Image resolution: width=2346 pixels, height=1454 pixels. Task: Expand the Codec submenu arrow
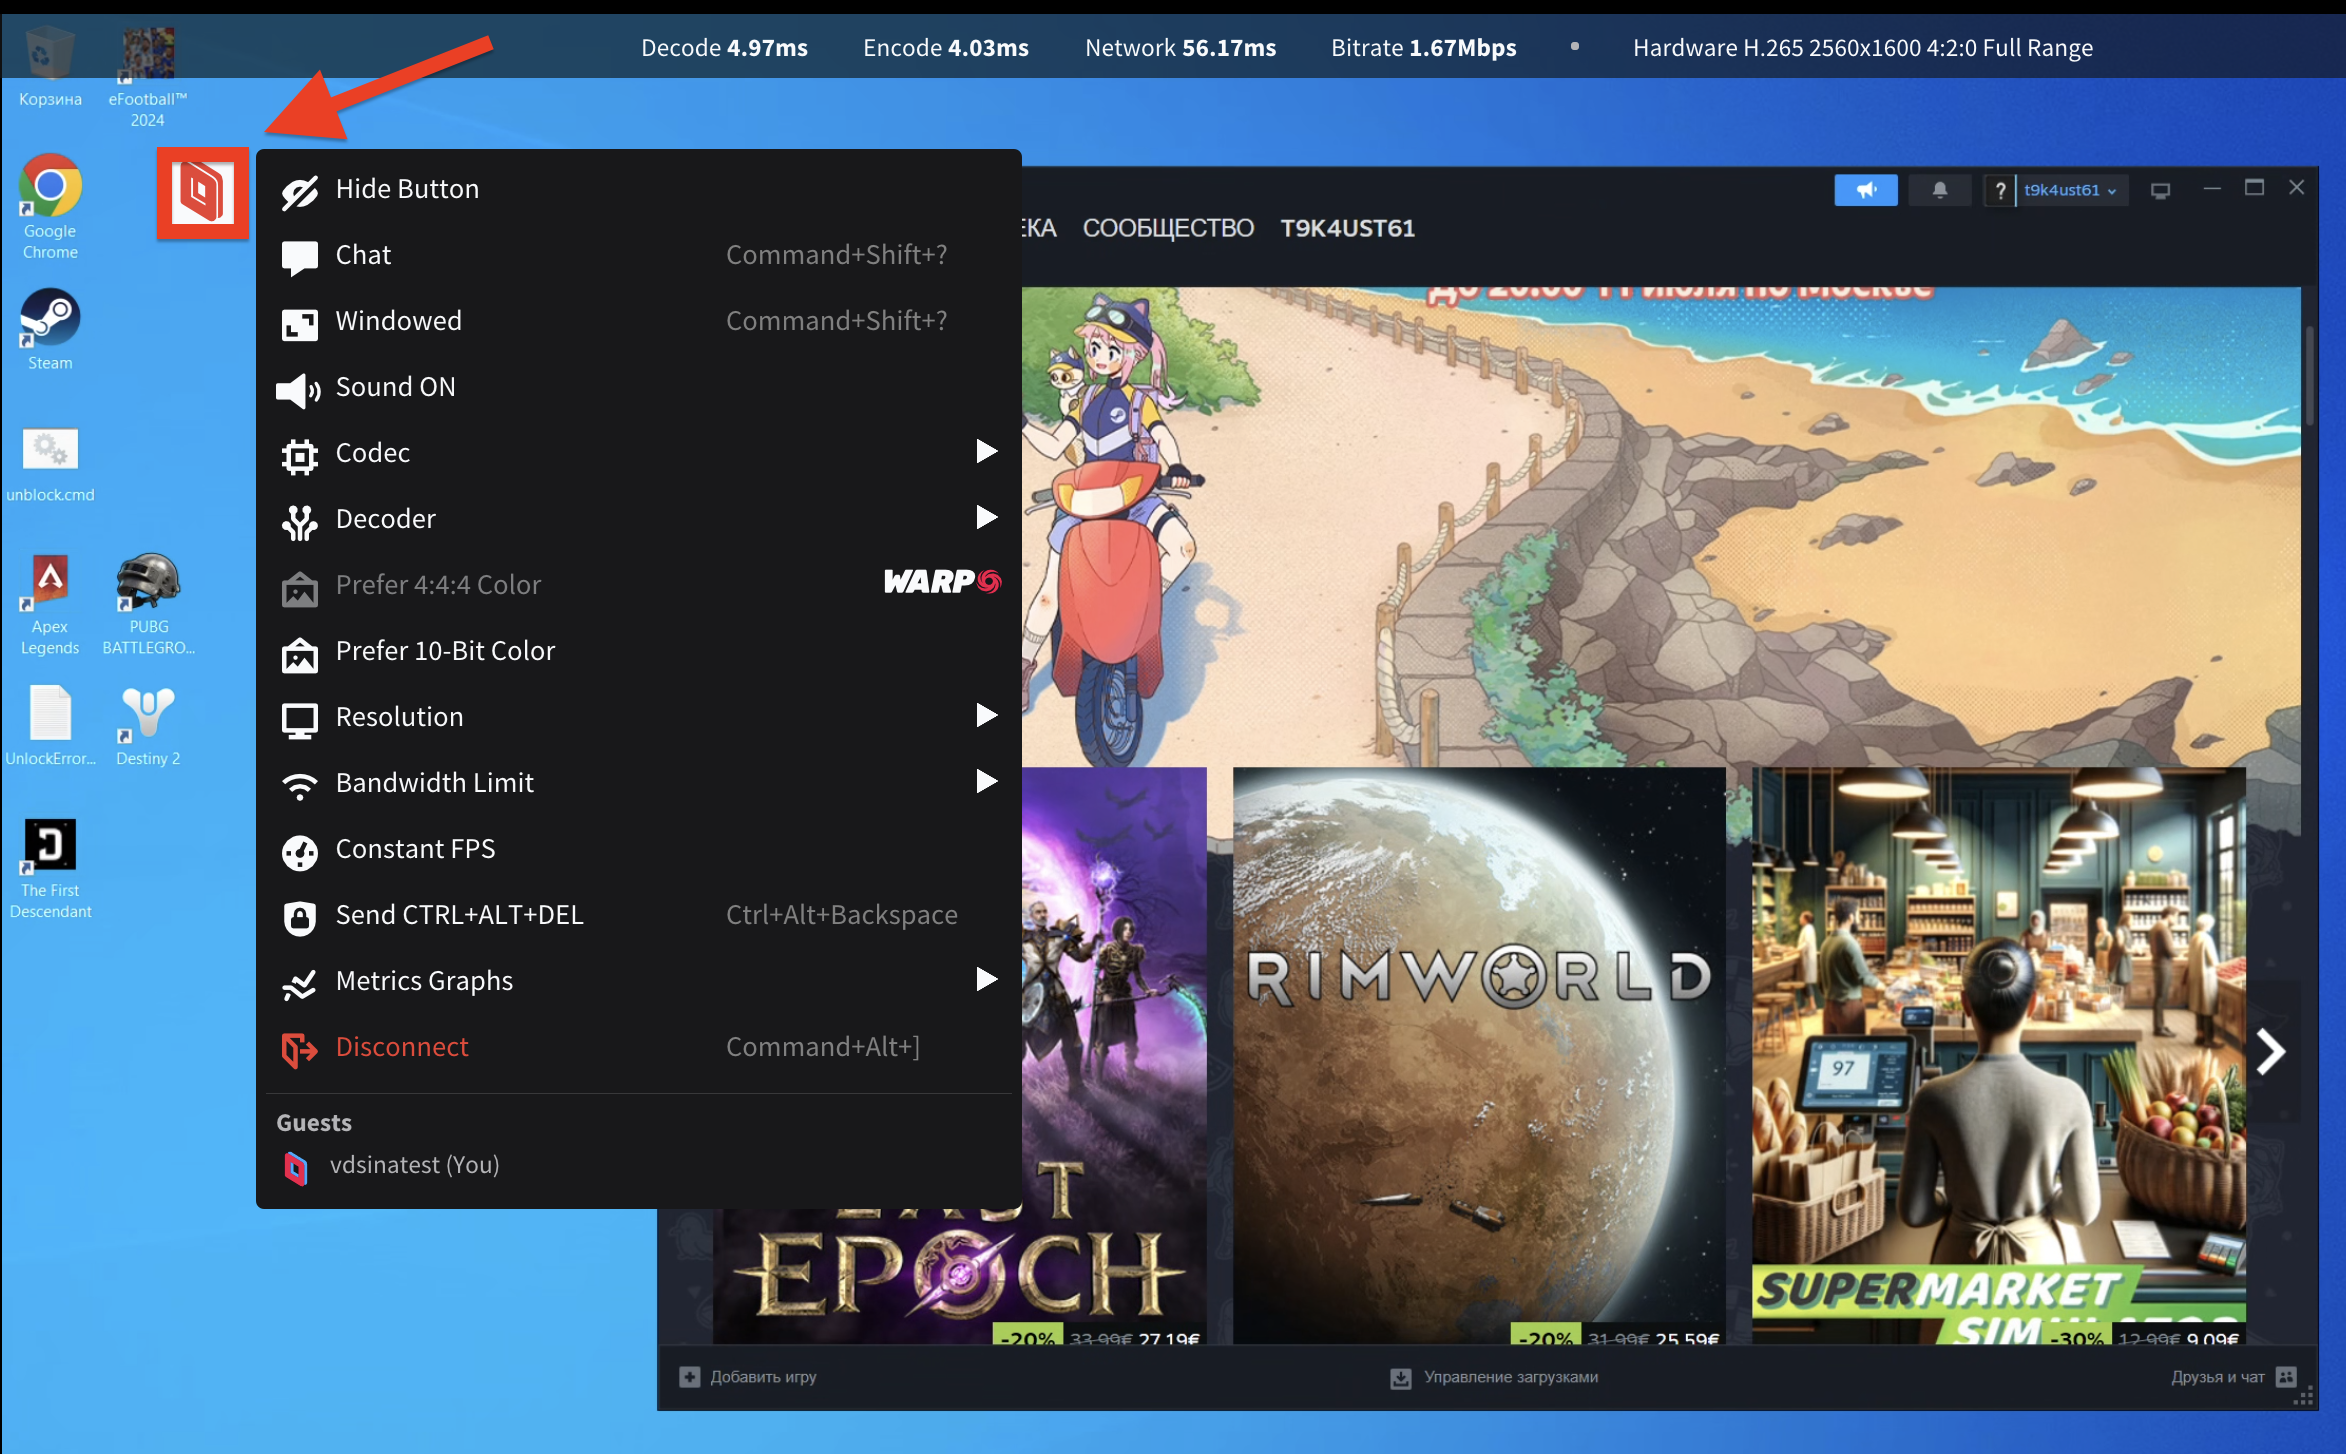pyautogui.click(x=986, y=452)
